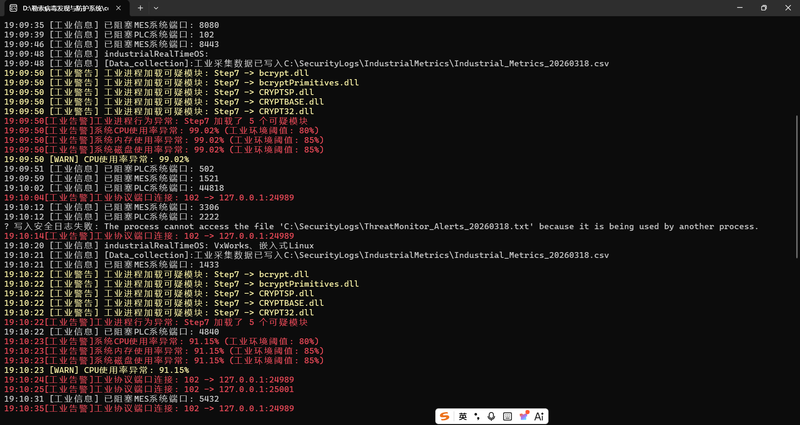800x425 pixels.
Task: Click the microphone voice input icon
Action: 491,416
